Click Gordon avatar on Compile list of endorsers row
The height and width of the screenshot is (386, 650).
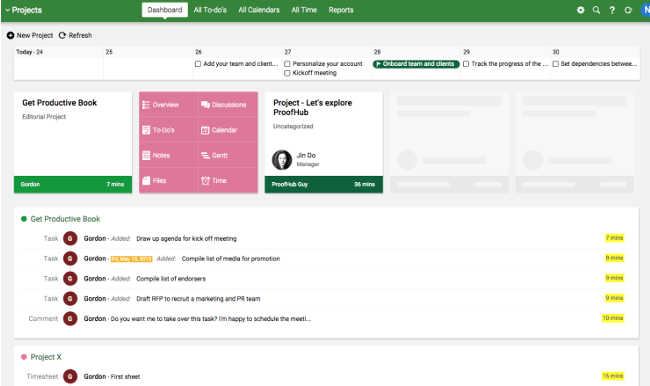[x=70, y=278]
